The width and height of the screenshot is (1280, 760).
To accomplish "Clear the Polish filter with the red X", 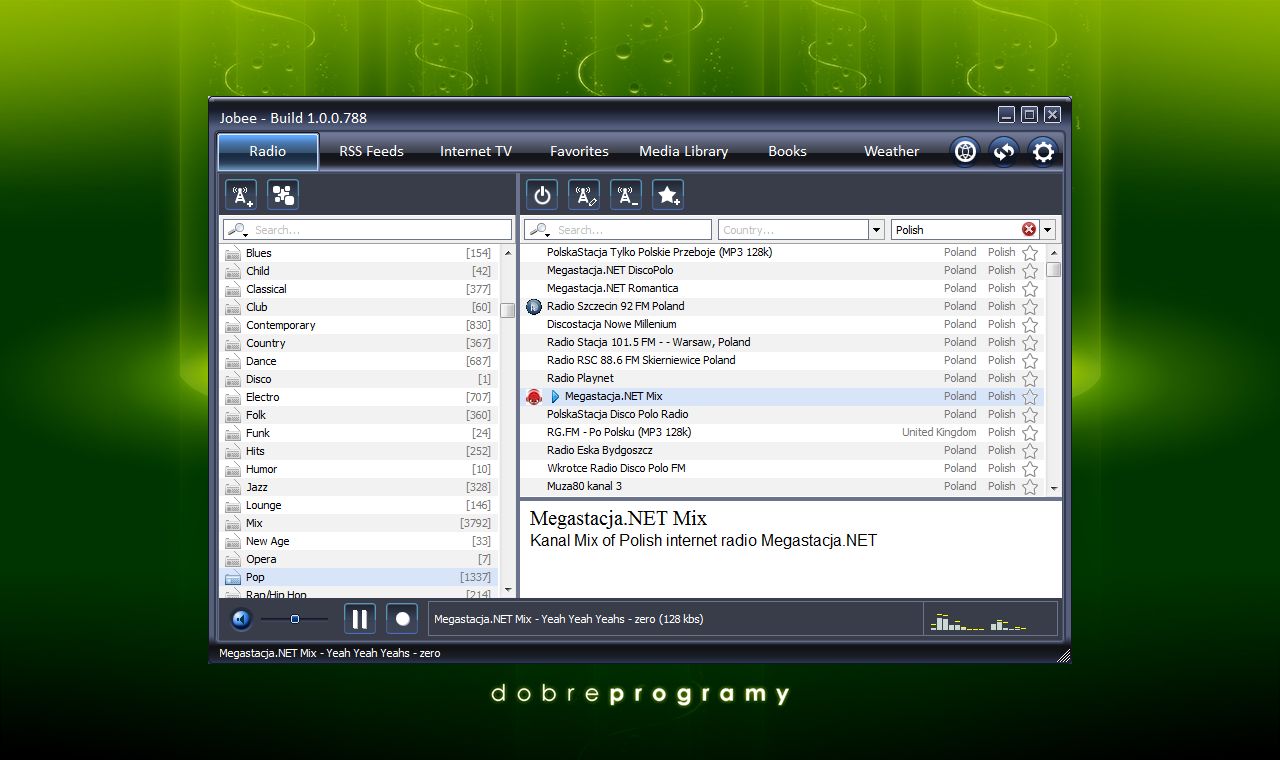I will (1028, 229).
